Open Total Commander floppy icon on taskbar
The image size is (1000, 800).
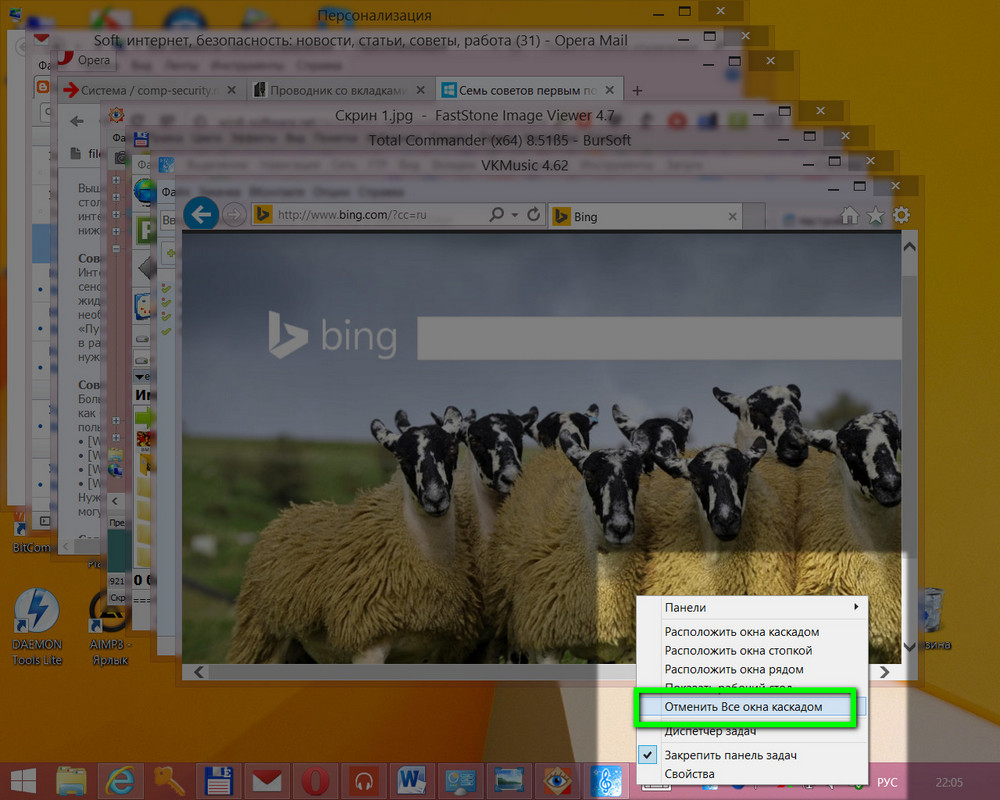218,781
